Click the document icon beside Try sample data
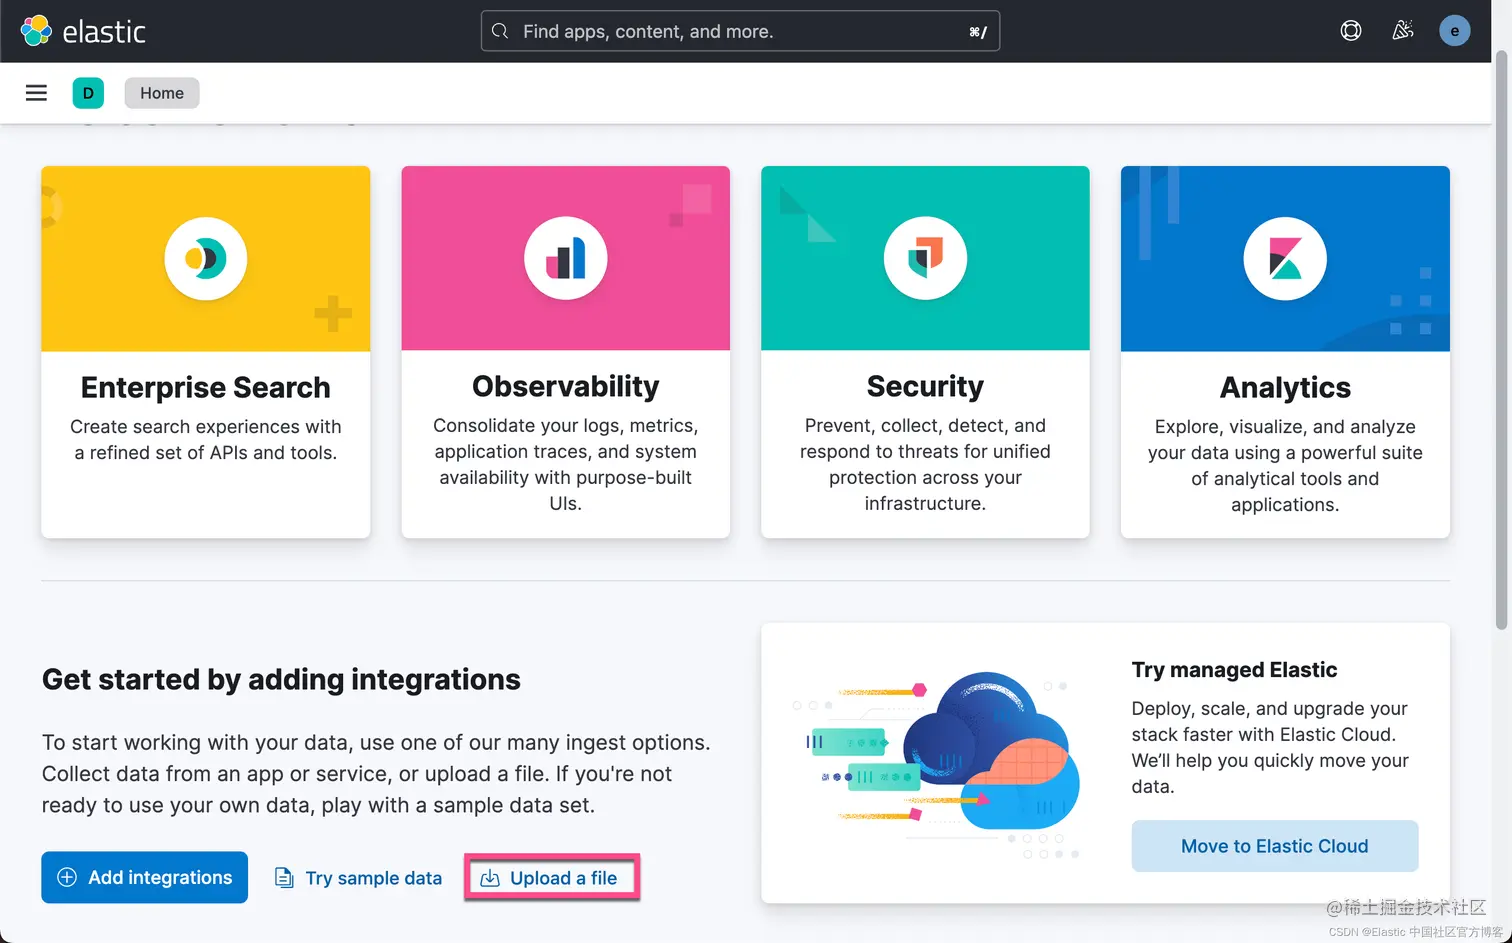The height and width of the screenshot is (943, 1512). pyautogui.click(x=284, y=878)
